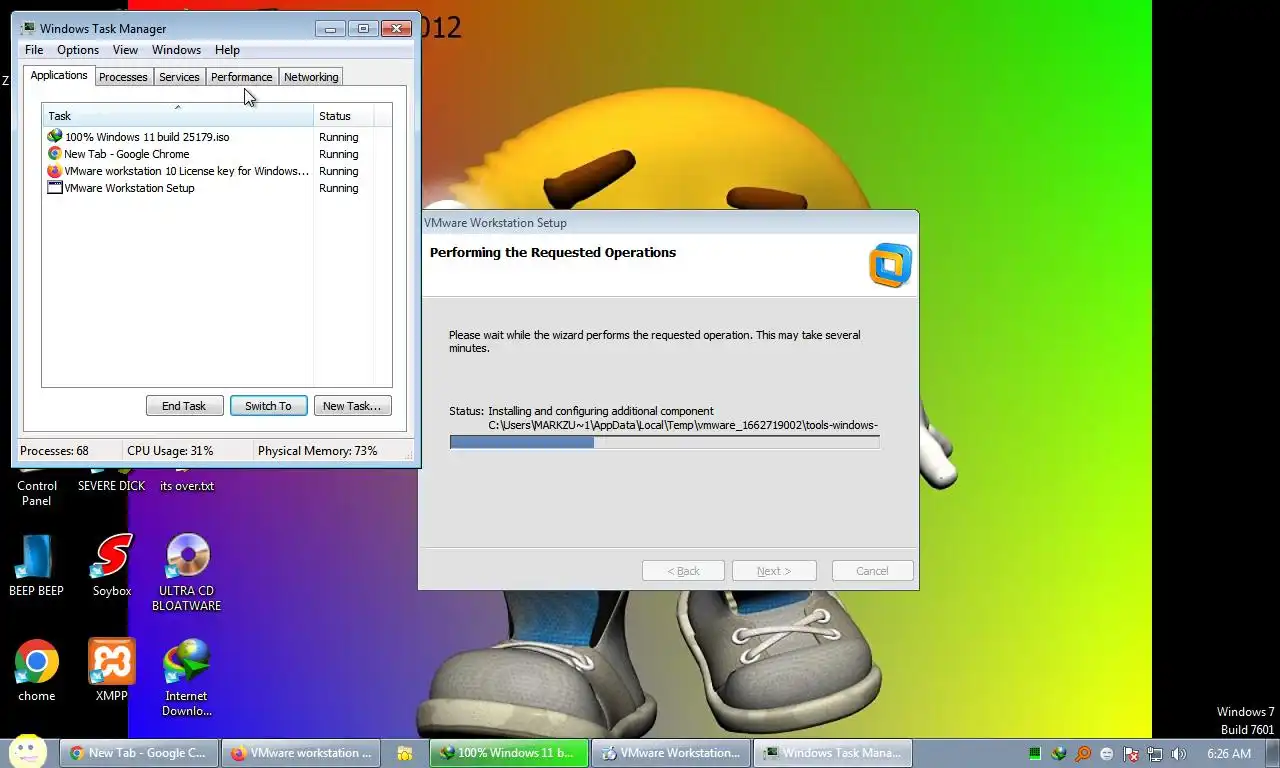Click the grayed-out Back button in the VMware setup wizard
This screenshot has height=768, width=1280.
click(x=684, y=571)
